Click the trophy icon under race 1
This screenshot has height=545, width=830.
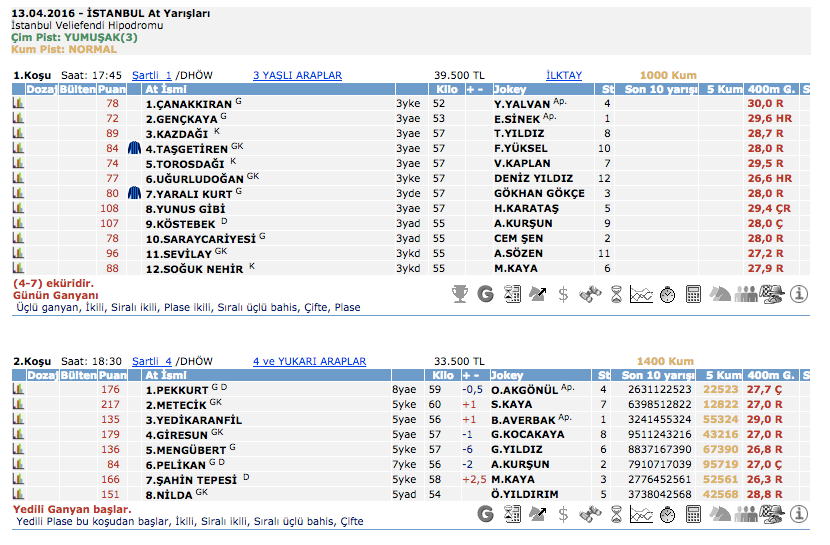(460, 294)
